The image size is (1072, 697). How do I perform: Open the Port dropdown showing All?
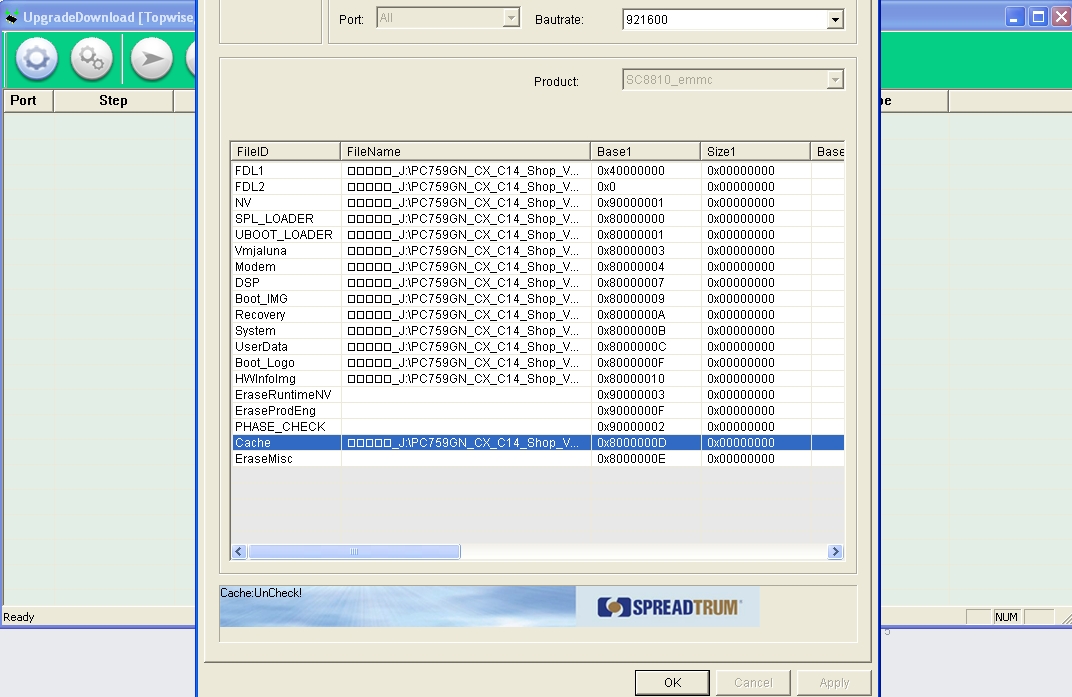point(511,18)
